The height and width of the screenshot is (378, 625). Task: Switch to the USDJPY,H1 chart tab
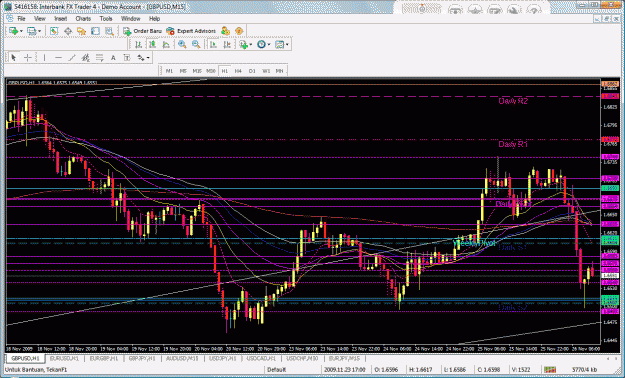[x=223, y=358]
